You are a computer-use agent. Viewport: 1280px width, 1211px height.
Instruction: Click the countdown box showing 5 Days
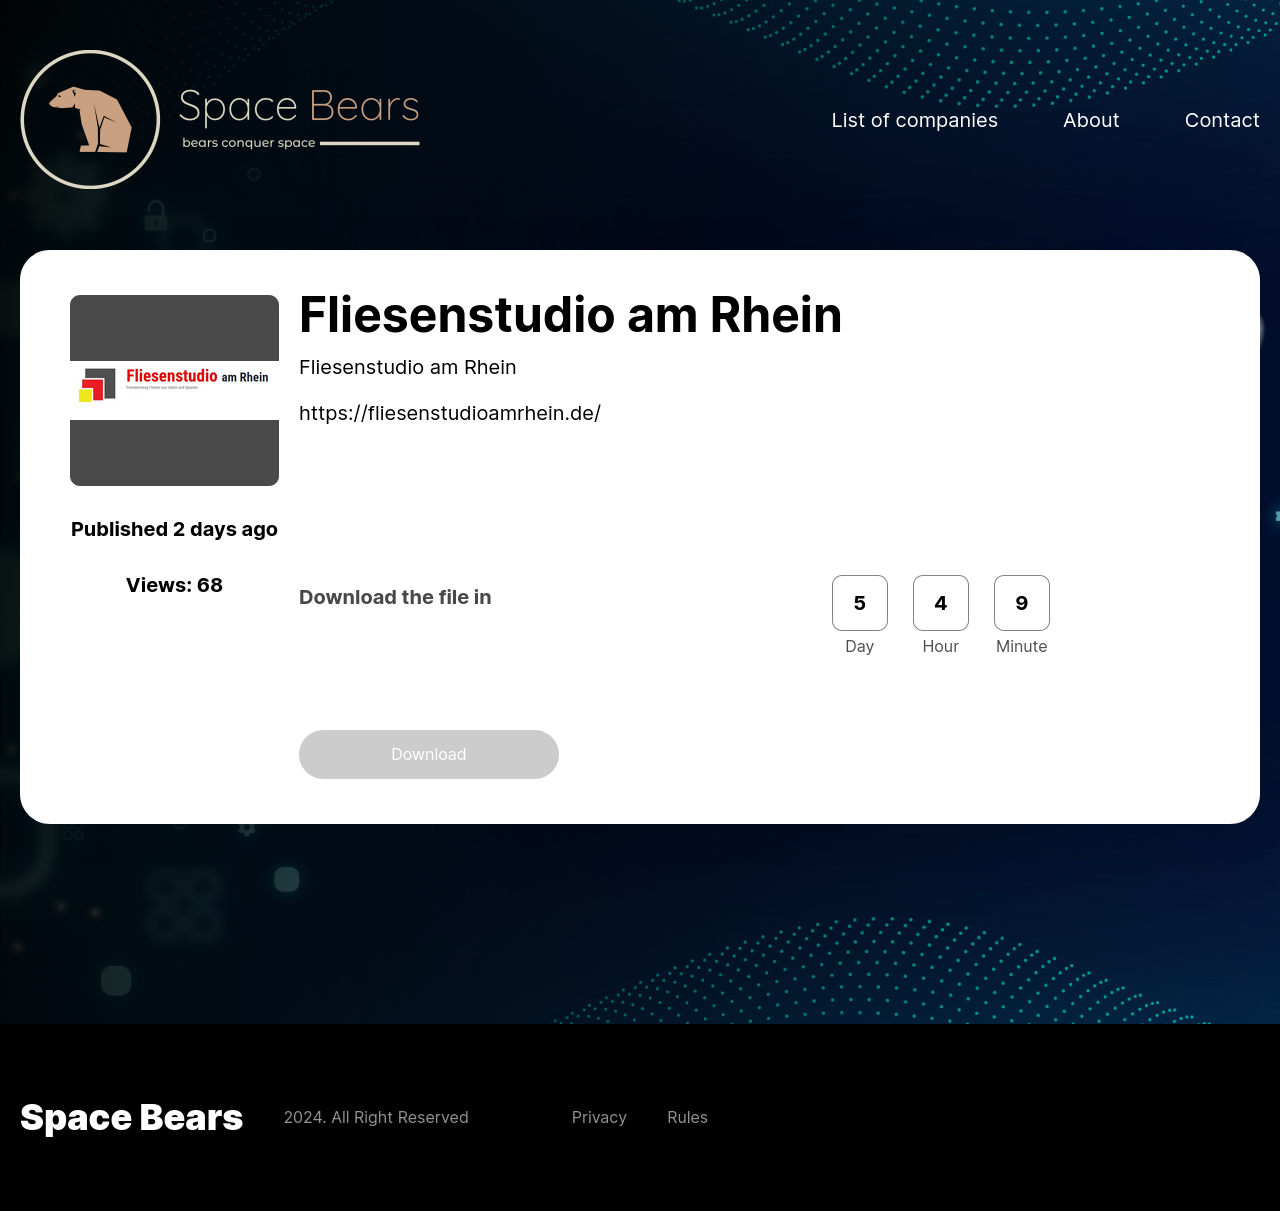pos(859,603)
